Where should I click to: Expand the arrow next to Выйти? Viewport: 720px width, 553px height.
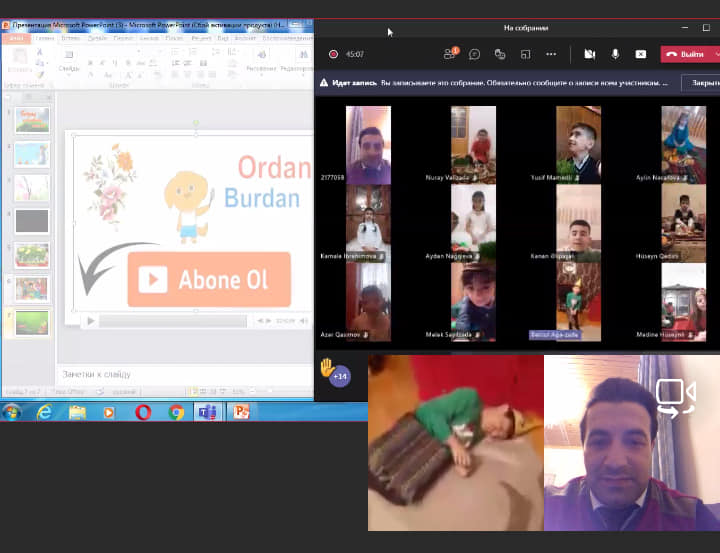pyautogui.click(x=716, y=54)
